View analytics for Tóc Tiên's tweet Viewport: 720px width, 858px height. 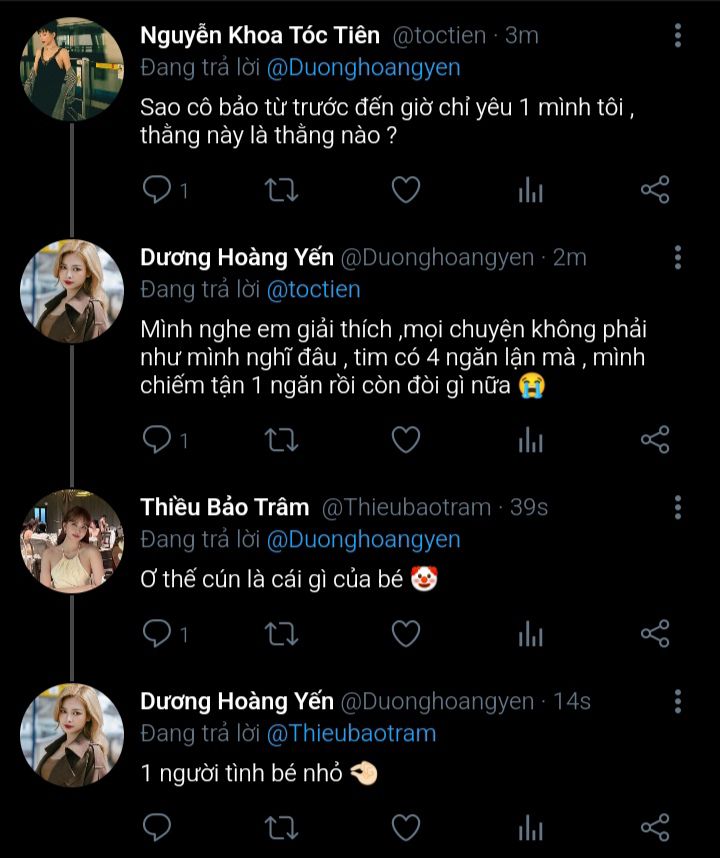tap(530, 190)
